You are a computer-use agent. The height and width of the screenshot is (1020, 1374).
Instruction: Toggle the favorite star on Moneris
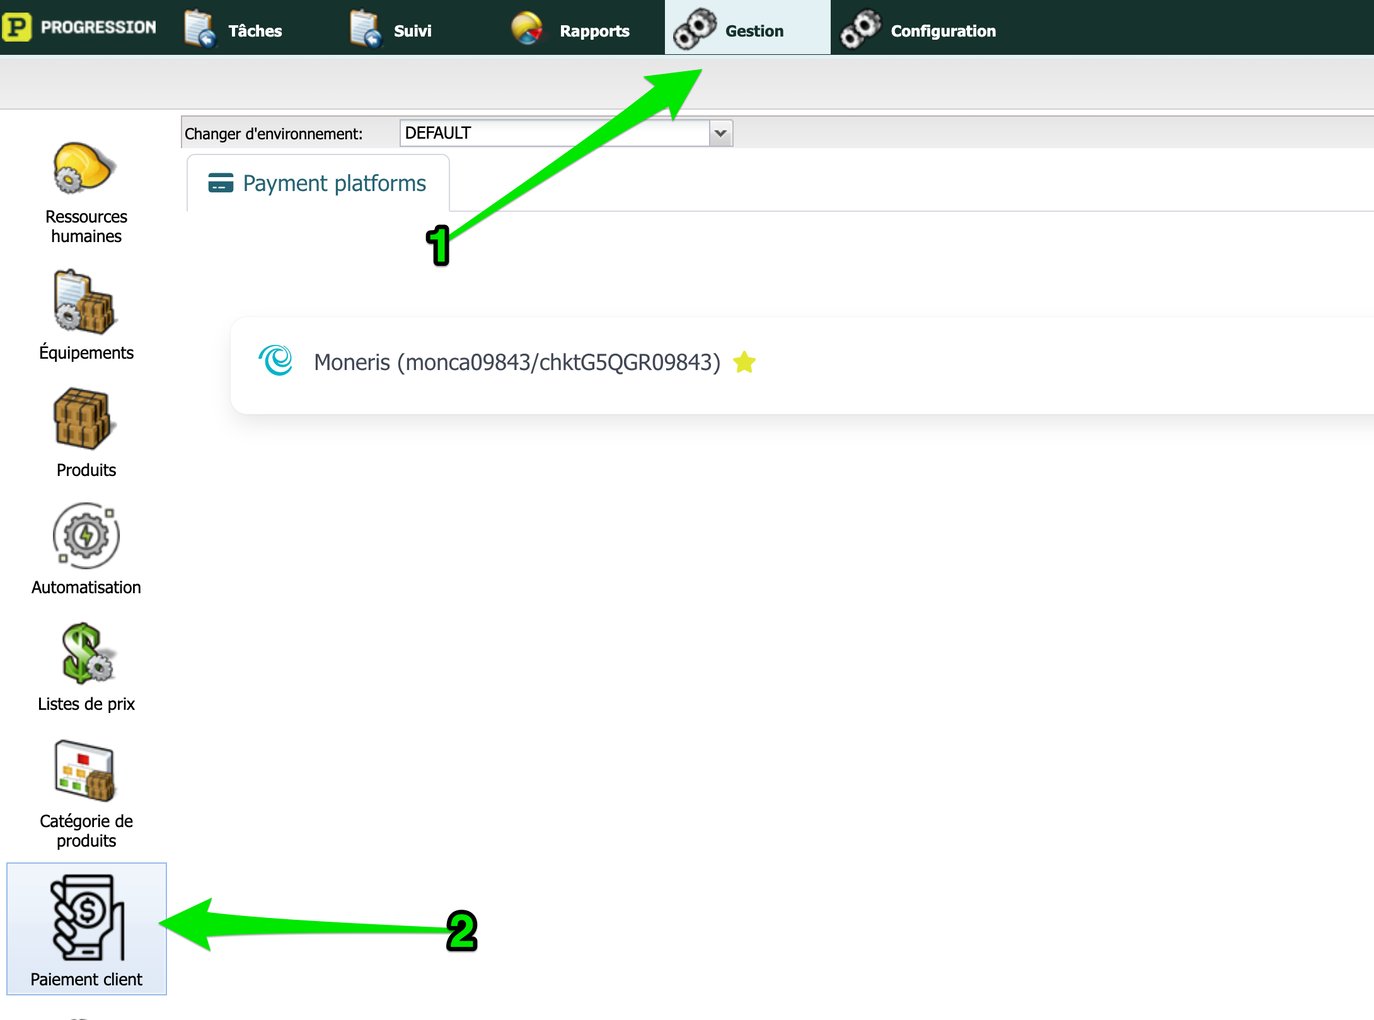(x=744, y=362)
